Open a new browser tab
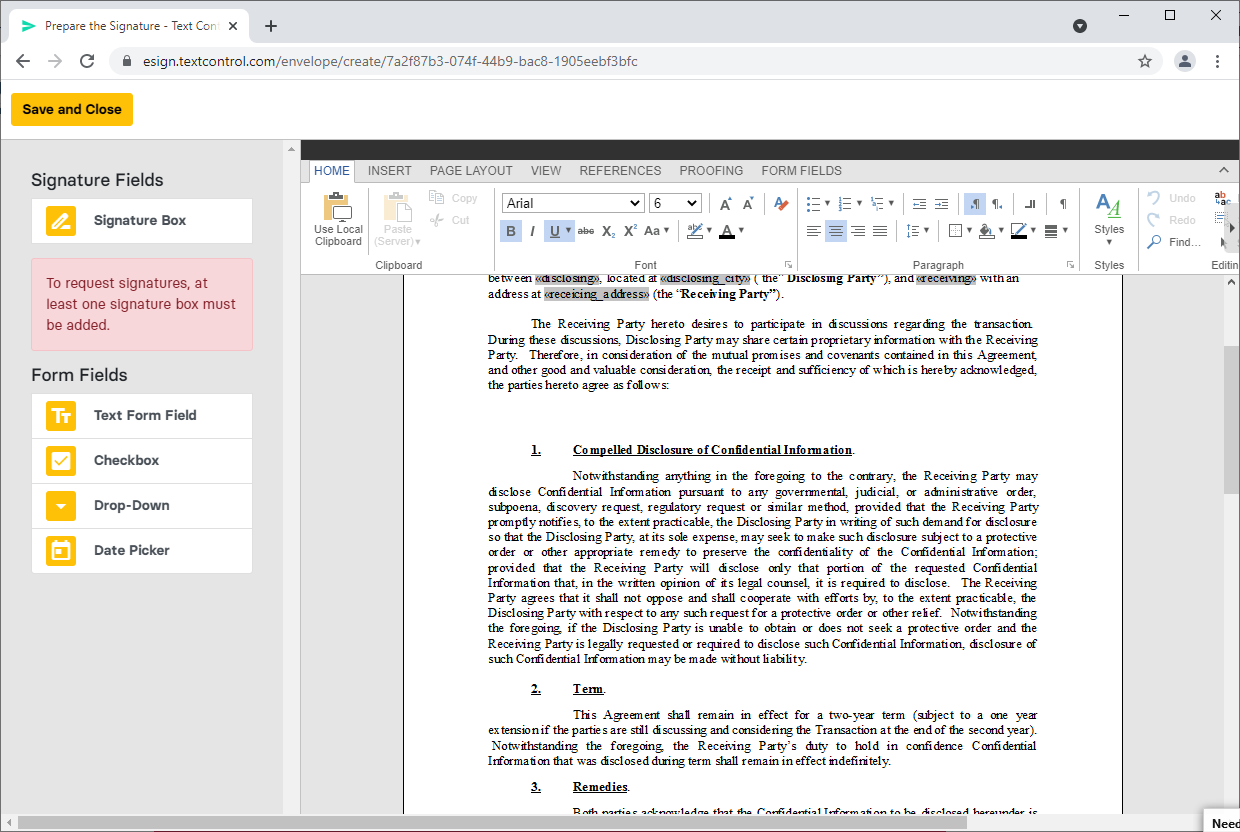The image size is (1240, 832). 271,26
